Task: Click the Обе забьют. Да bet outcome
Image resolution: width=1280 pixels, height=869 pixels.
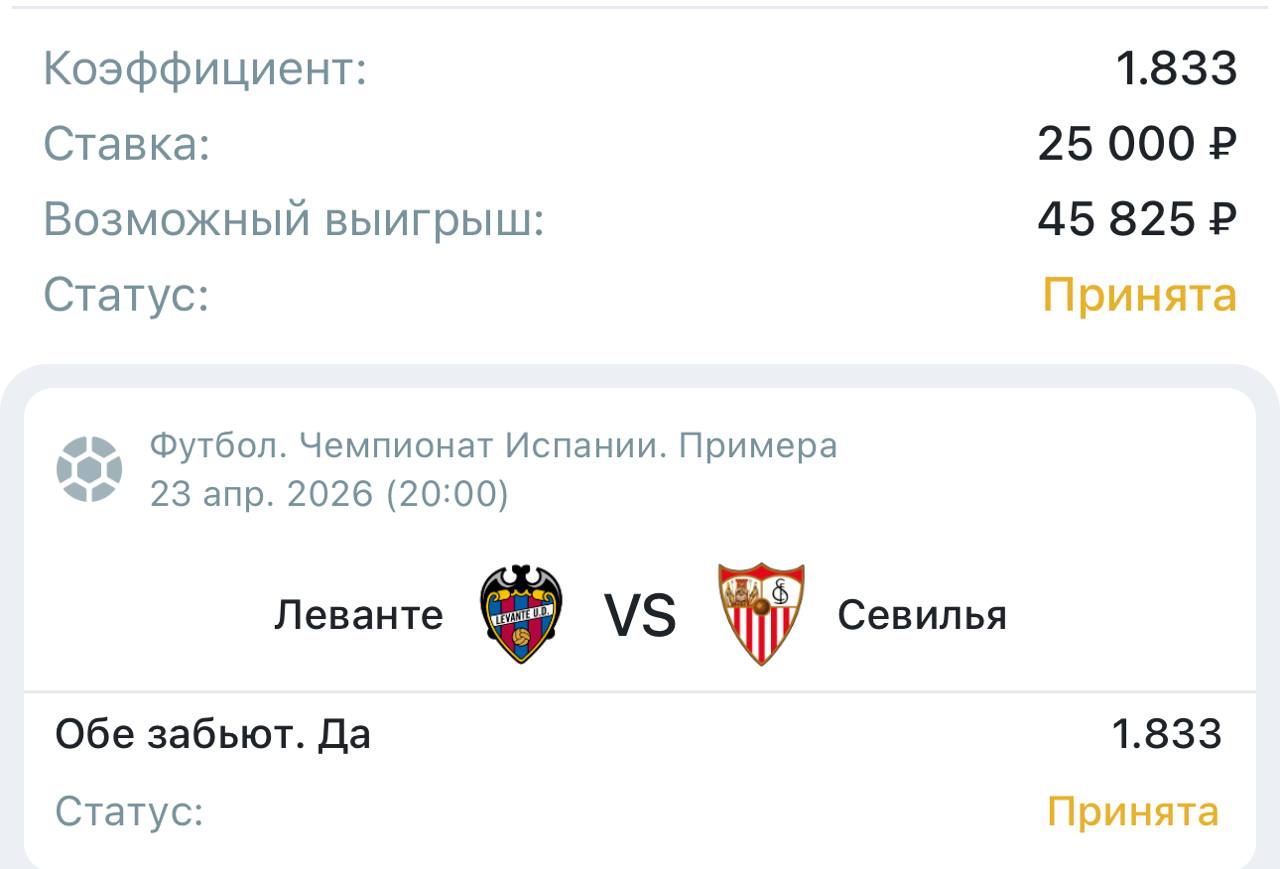Action: point(213,735)
